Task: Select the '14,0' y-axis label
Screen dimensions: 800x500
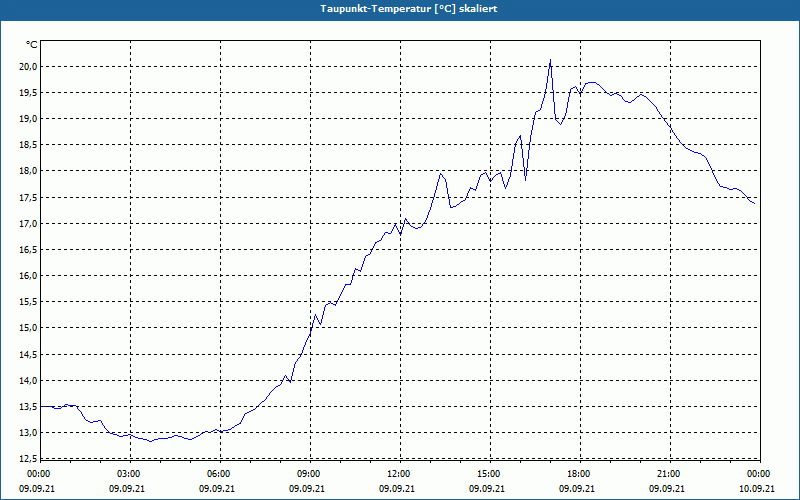Action: click(29, 380)
